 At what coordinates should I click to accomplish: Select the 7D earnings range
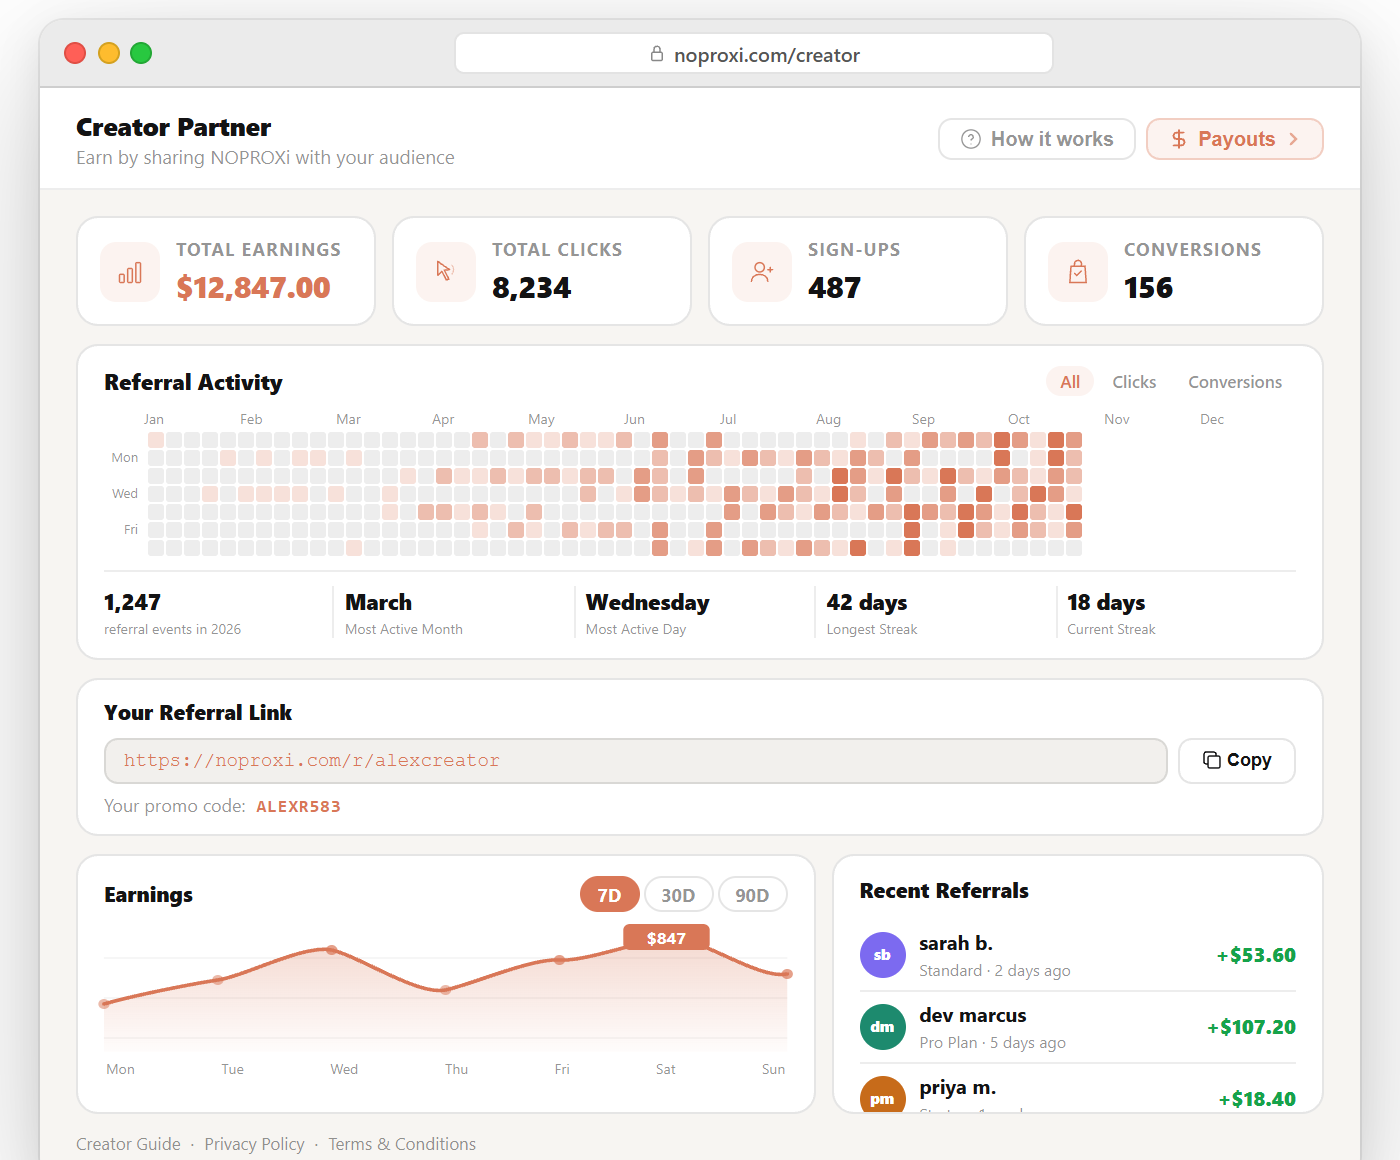coord(609,895)
